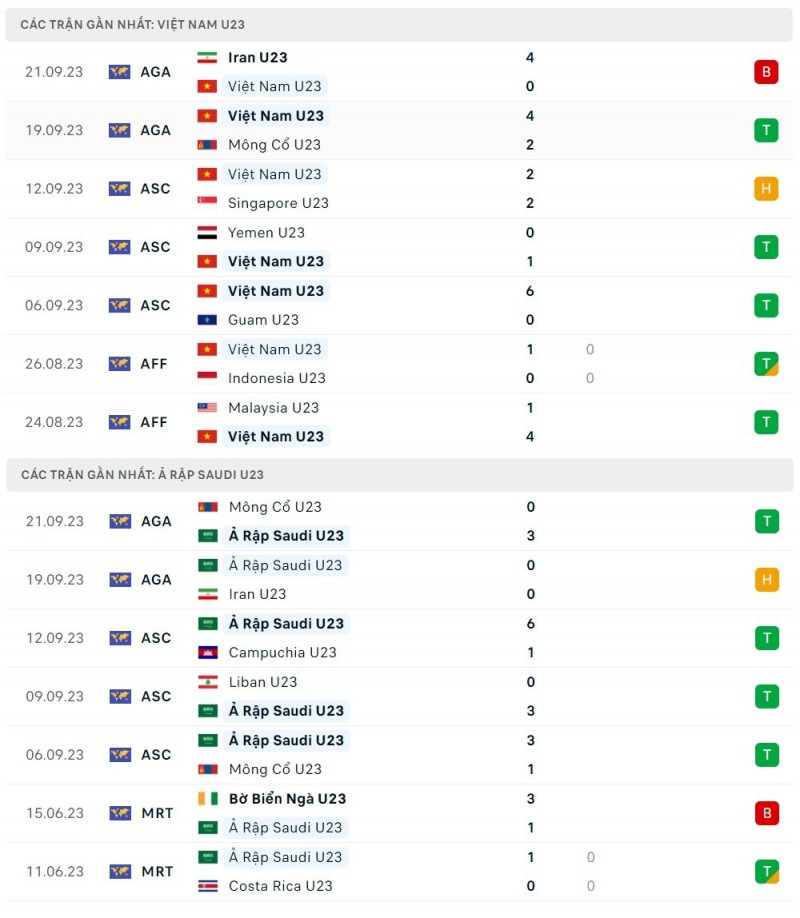Click the orange H badge for Singapore U23 match
This screenshot has height=918, width=800.
pyautogui.click(x=766, y=188)
